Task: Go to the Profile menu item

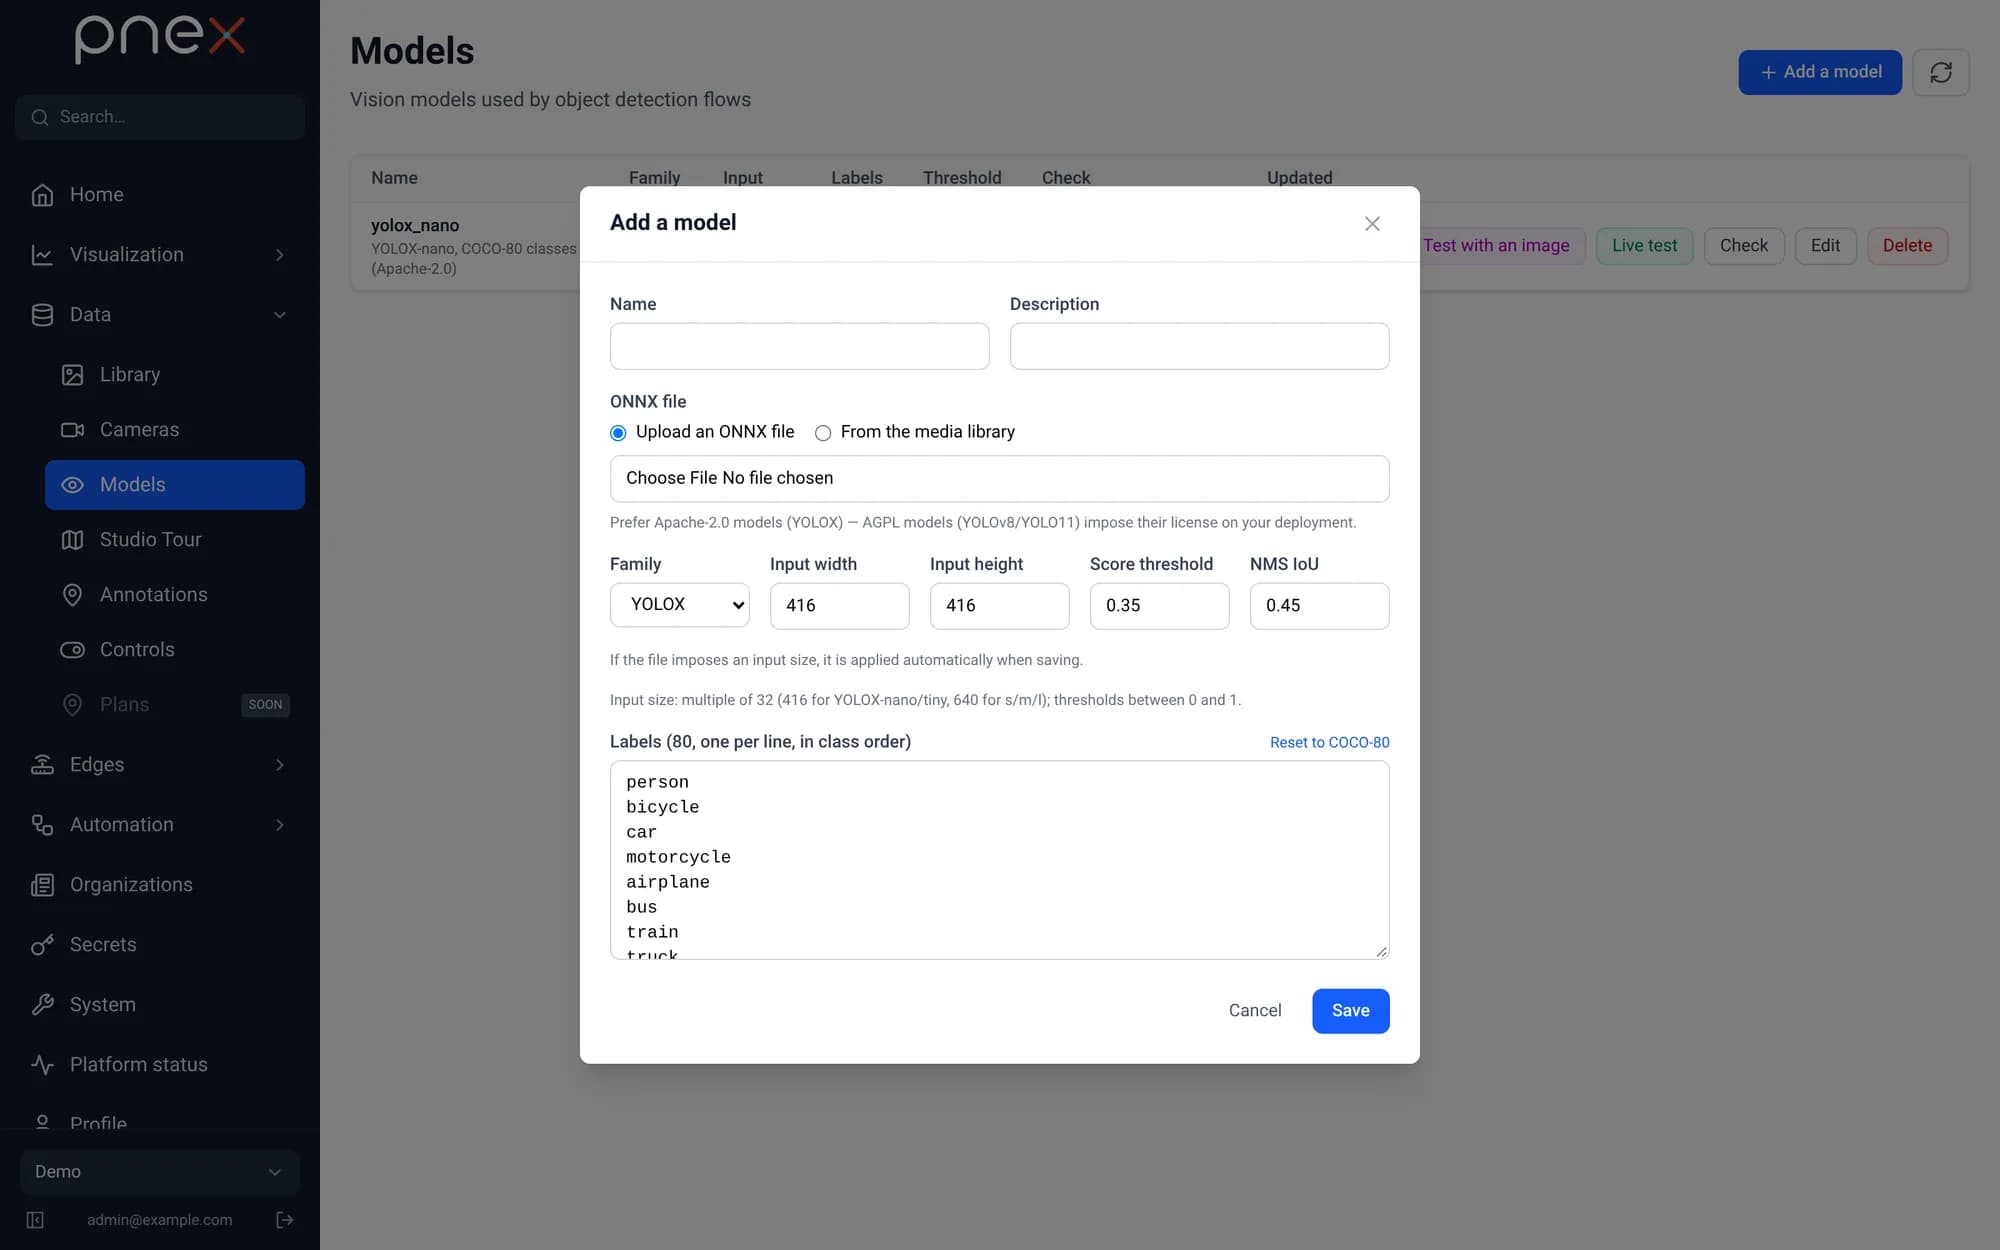Action: click(160, 1122)
